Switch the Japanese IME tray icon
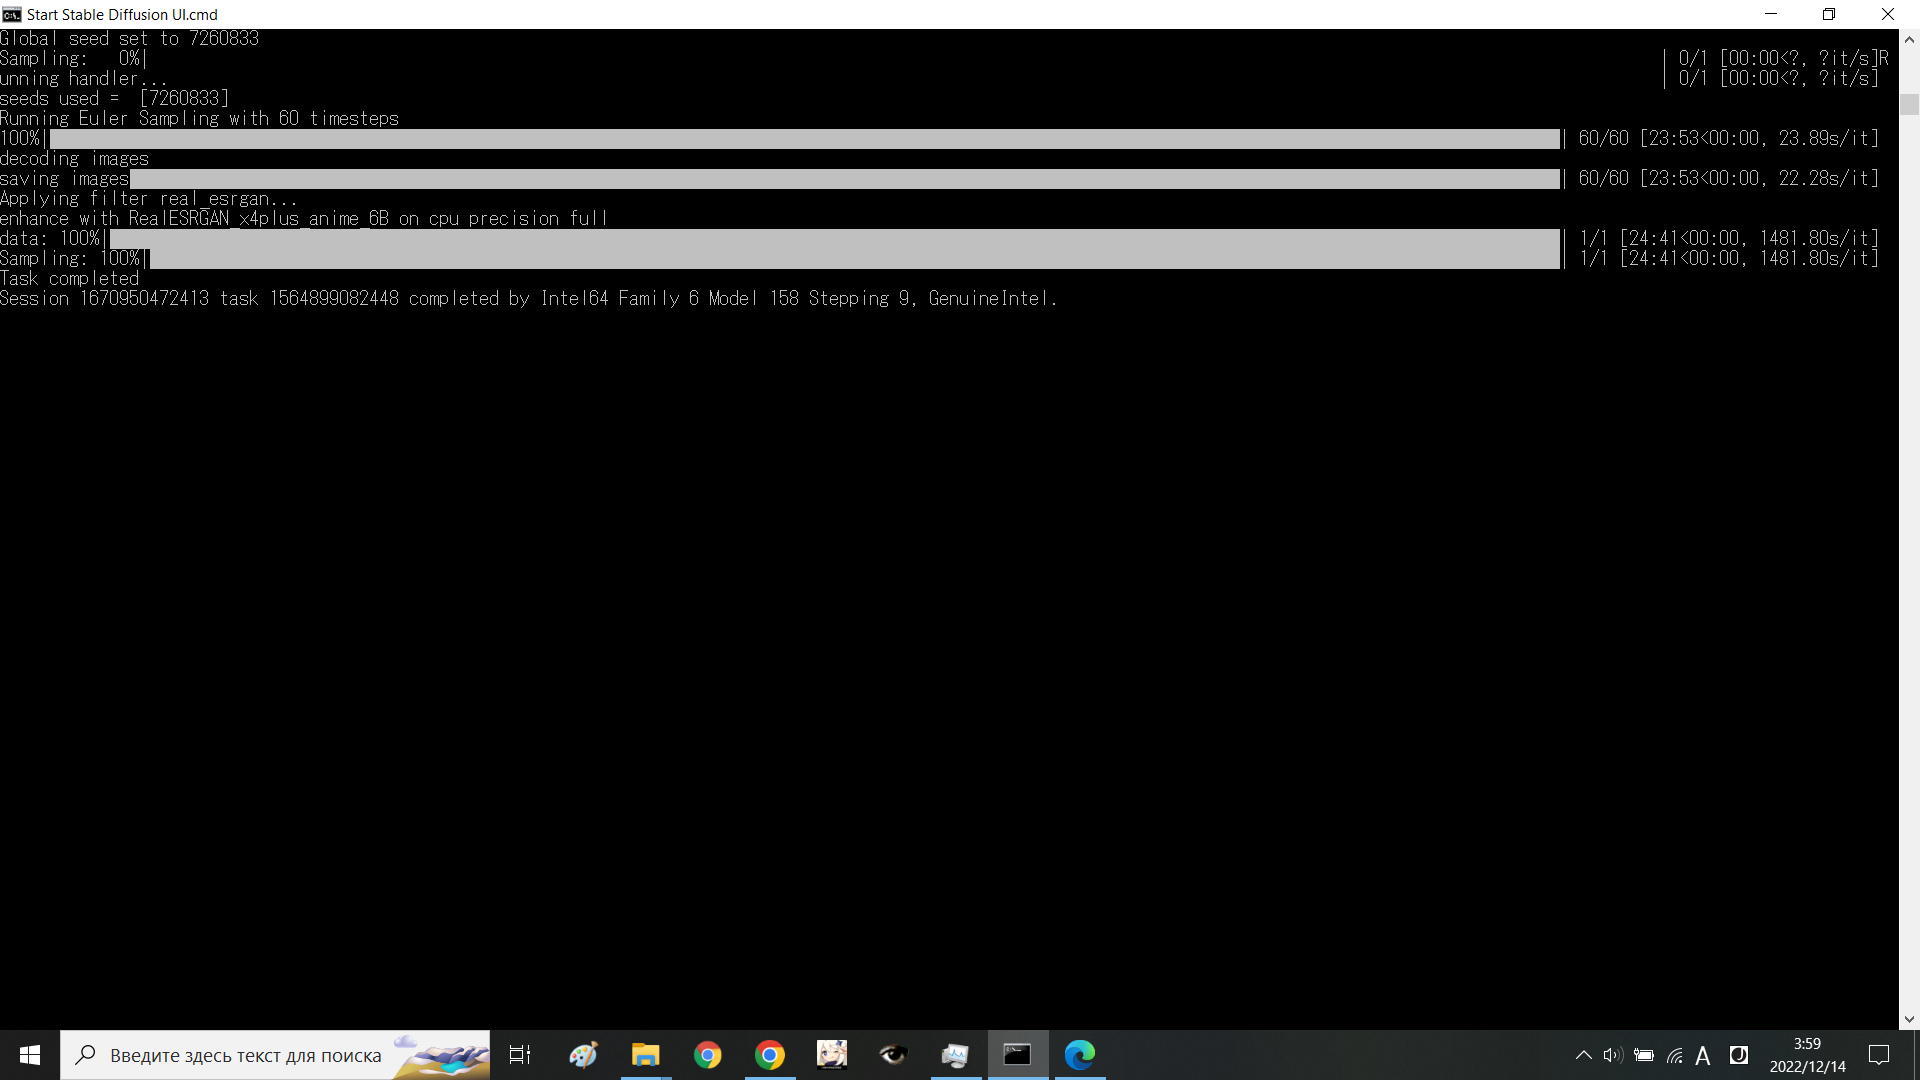1920x1080 pixels. pyautogui.click(x=1740, y=1055)
